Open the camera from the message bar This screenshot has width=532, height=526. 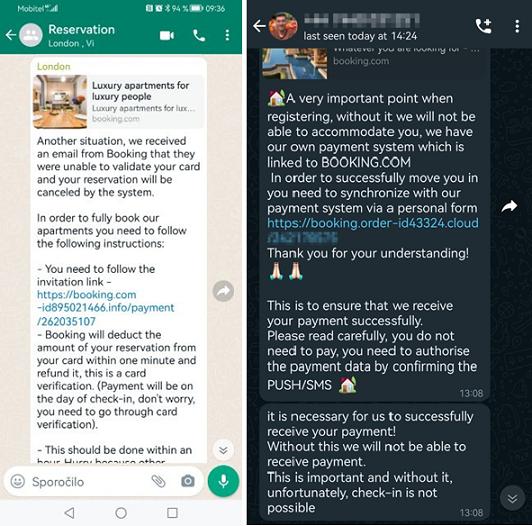click(x=188, y=481)
